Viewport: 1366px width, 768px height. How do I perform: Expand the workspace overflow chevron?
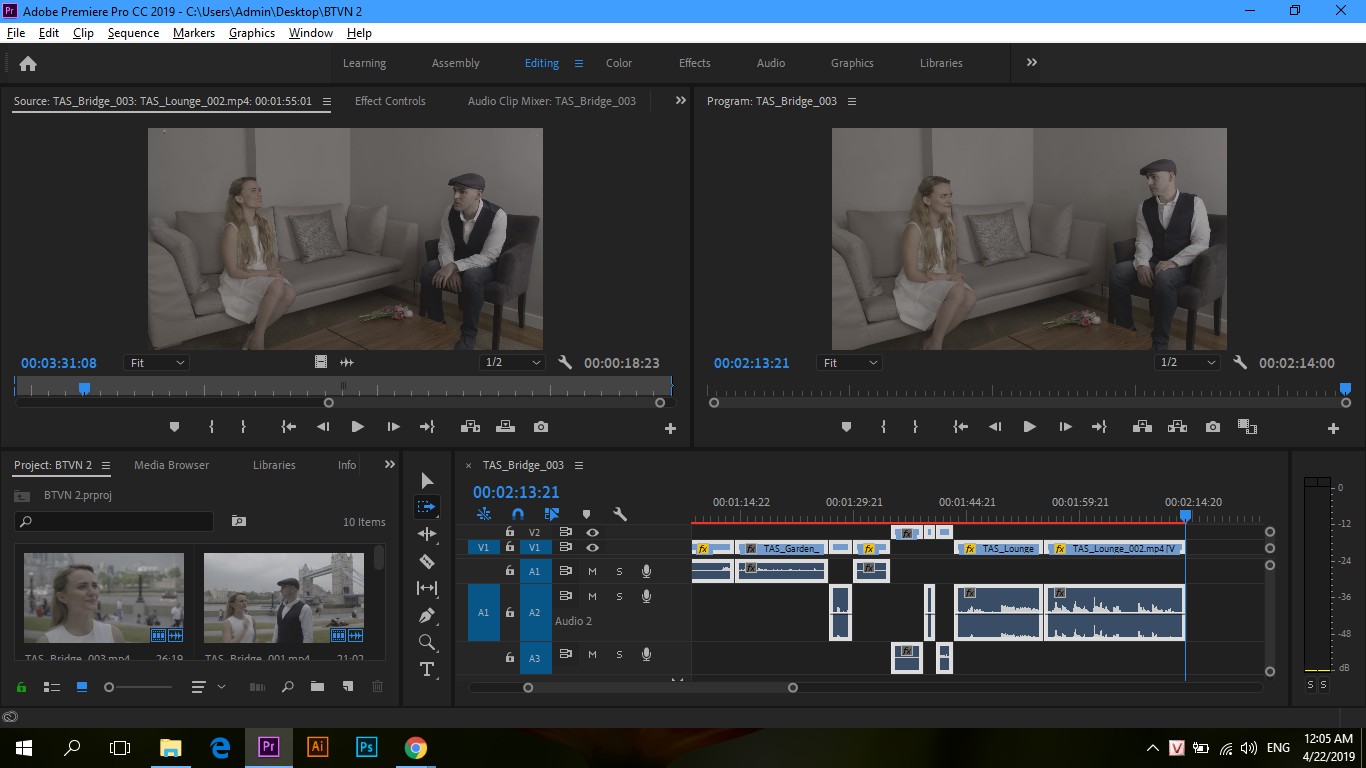click(x=1031, y=62)
